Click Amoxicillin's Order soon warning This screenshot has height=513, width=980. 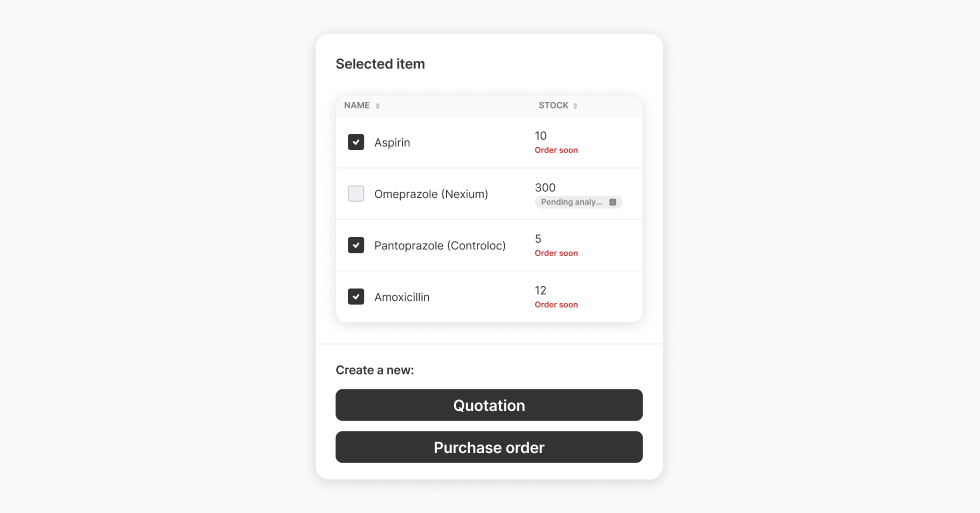[x=556, y=305]
